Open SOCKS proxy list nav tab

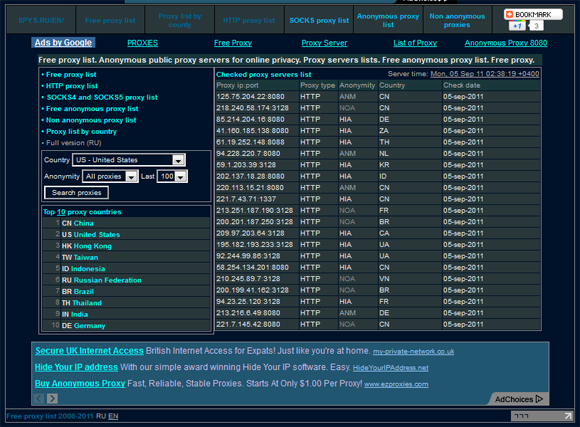tap(319, 20)
